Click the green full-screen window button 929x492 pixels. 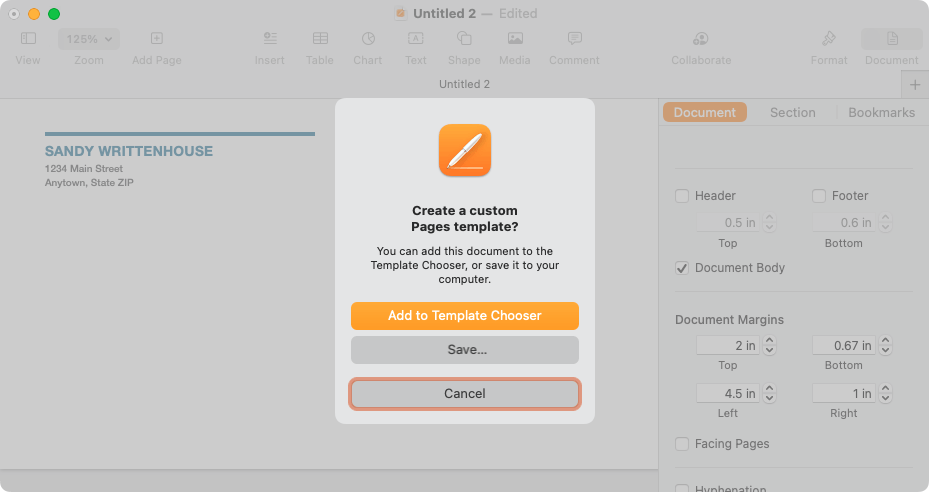click(54, 14)
